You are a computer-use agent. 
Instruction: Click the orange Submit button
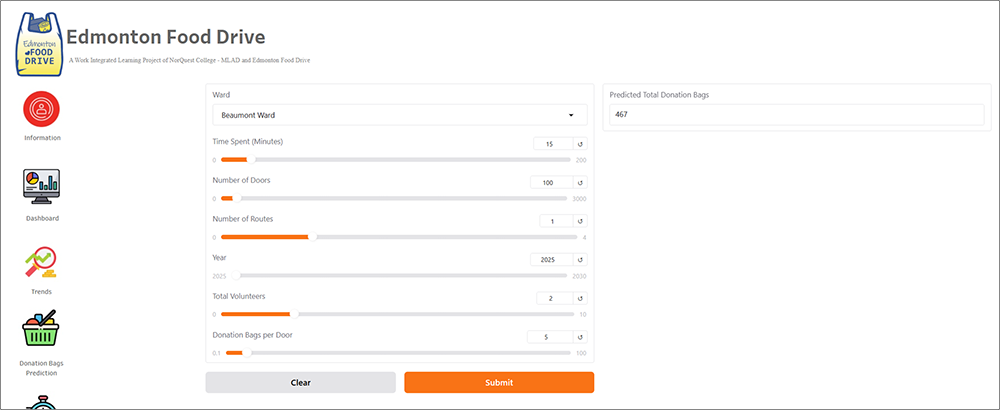pyautogui.click(x=499, y=383)
